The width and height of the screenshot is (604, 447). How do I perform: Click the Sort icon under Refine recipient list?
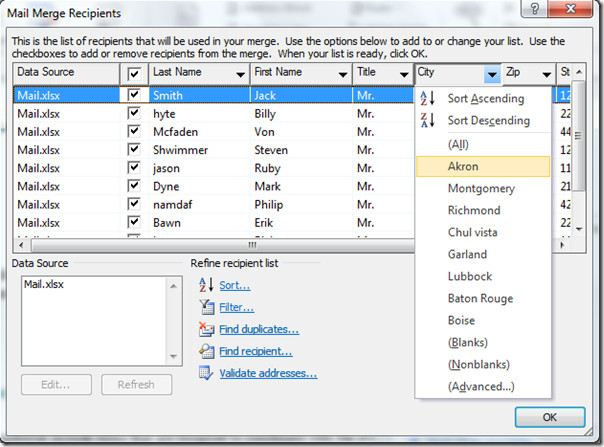click(x=207, y=286)
